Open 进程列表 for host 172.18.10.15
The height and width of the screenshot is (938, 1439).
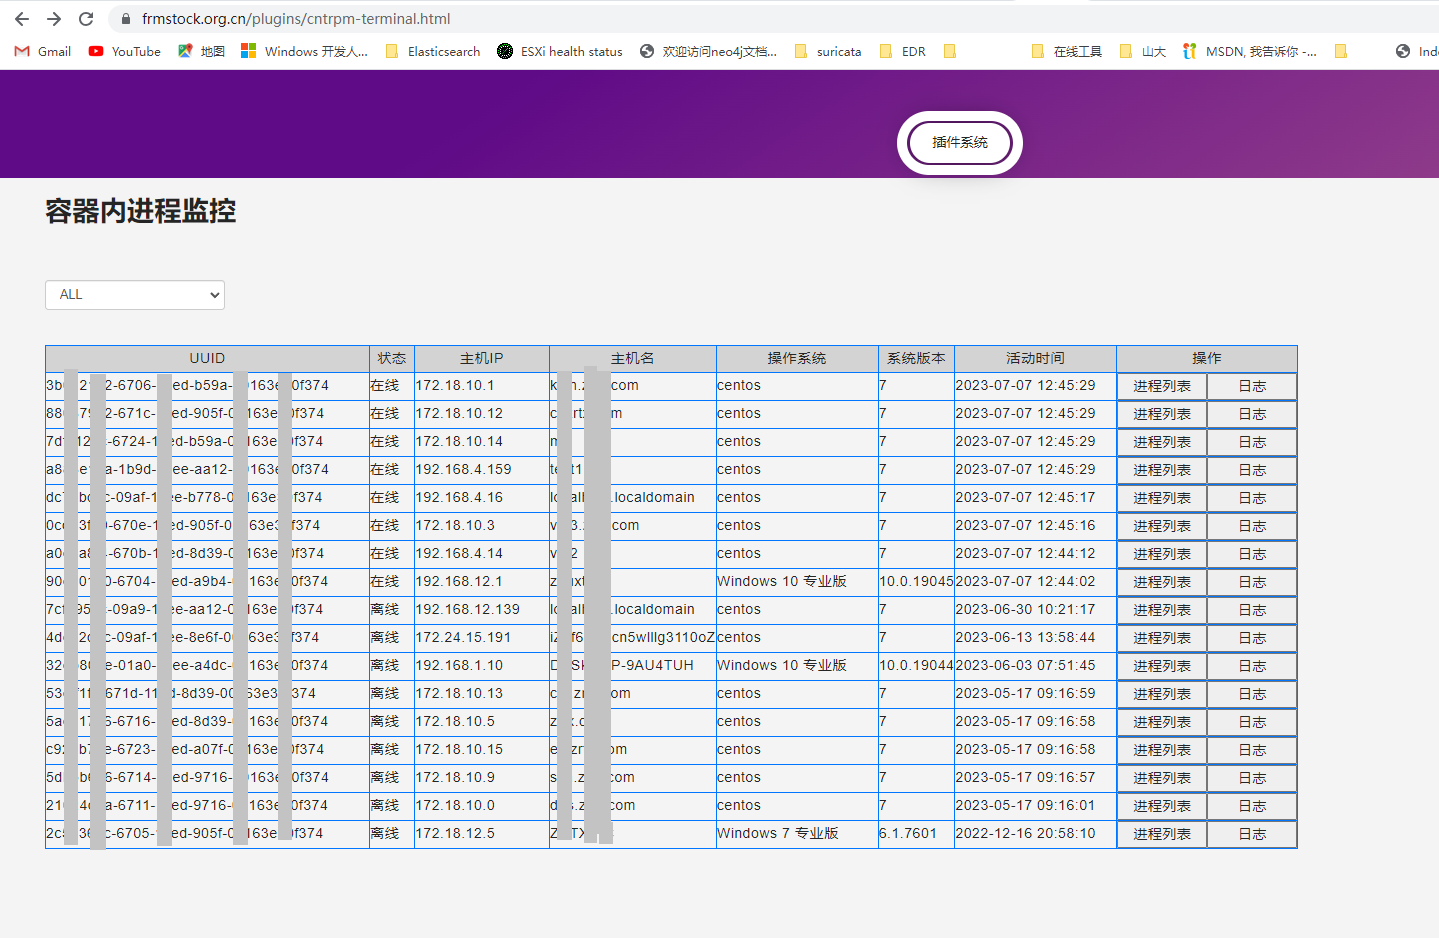pos(1162,750)
